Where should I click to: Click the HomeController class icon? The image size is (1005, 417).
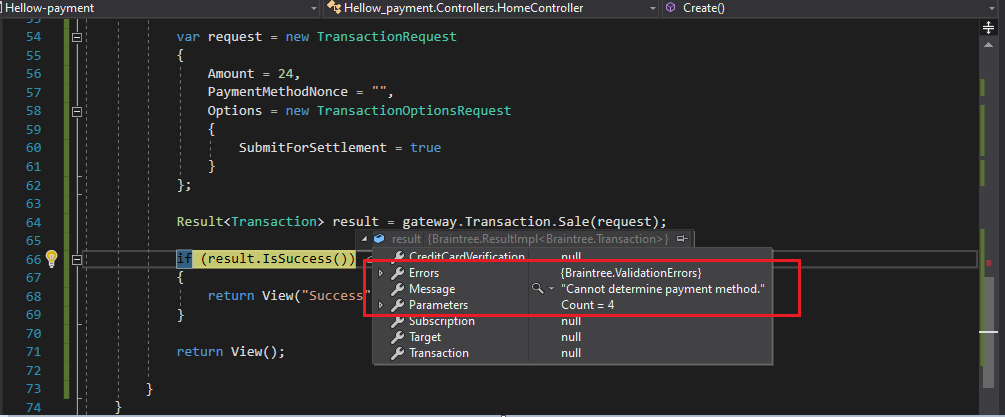pos(333,8)
